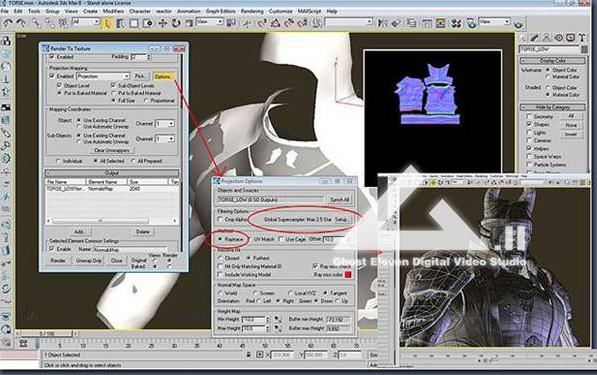Choose the highlighted Select Object tool

pos(107,24)
